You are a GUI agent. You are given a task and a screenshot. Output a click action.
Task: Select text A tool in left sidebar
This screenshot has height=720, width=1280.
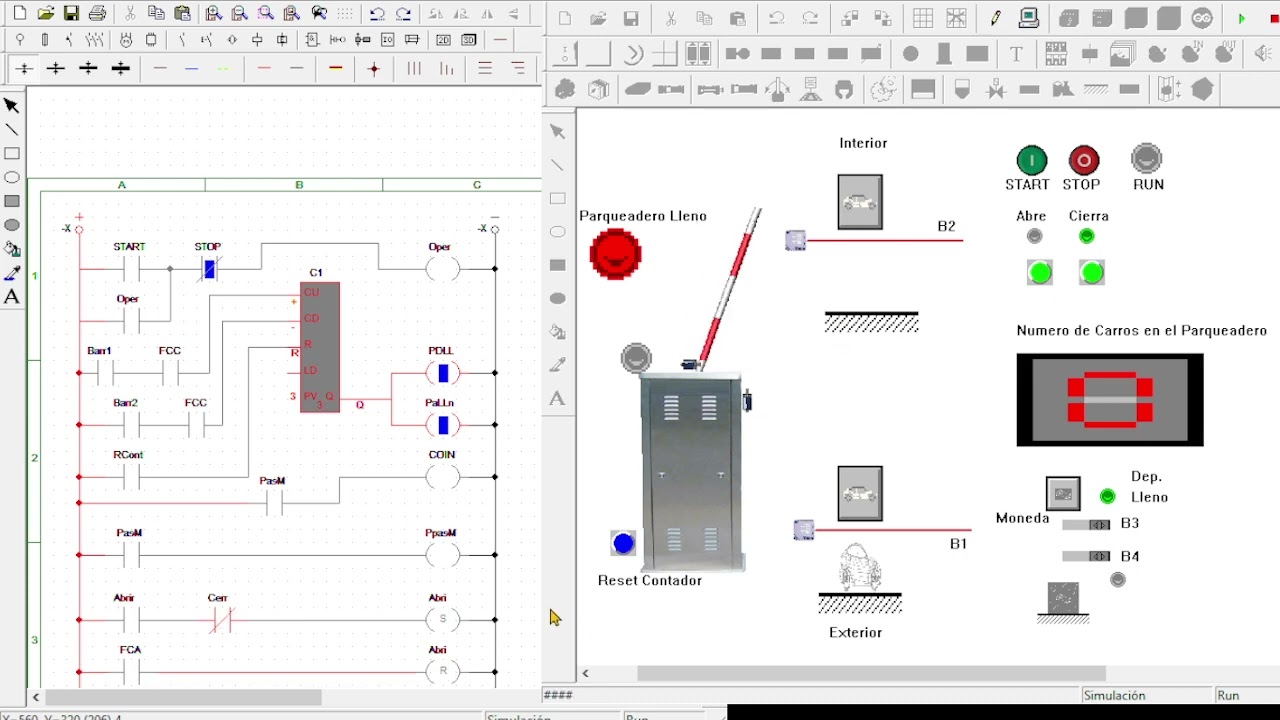(x=12, y=297)
